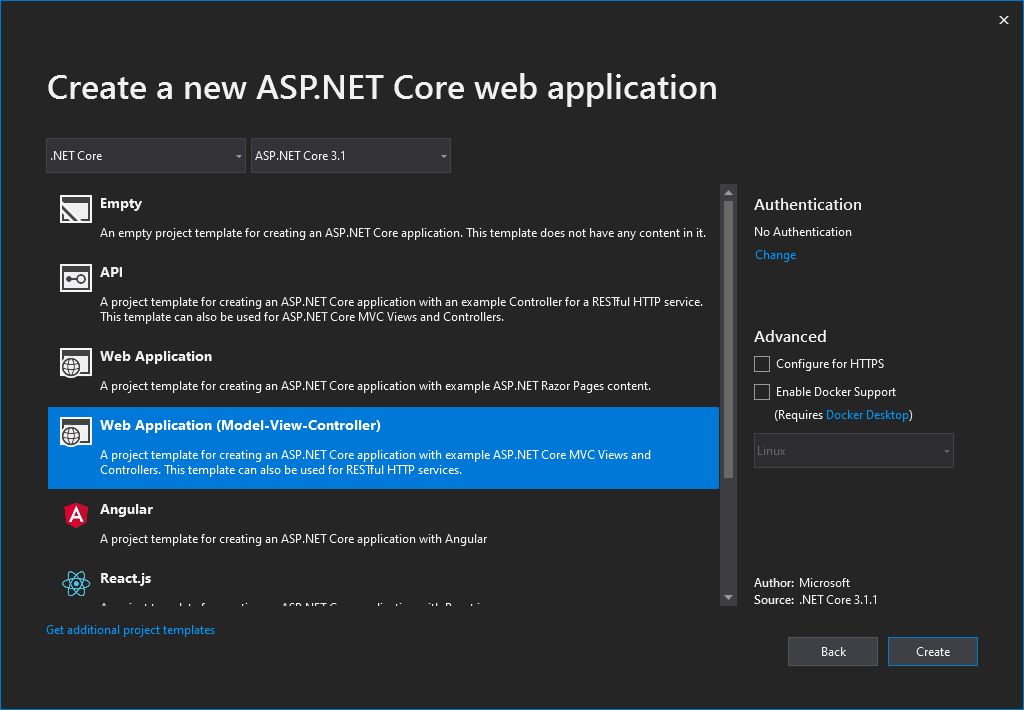Click the Empty project template icon
Screen dimensions: 1024x710
(x=75, y=208)
